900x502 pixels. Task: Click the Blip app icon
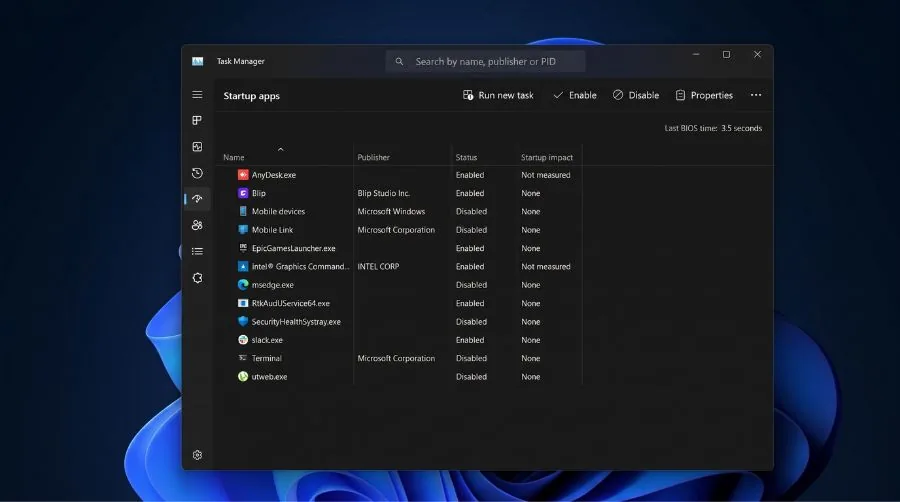[x=243, y=193]
